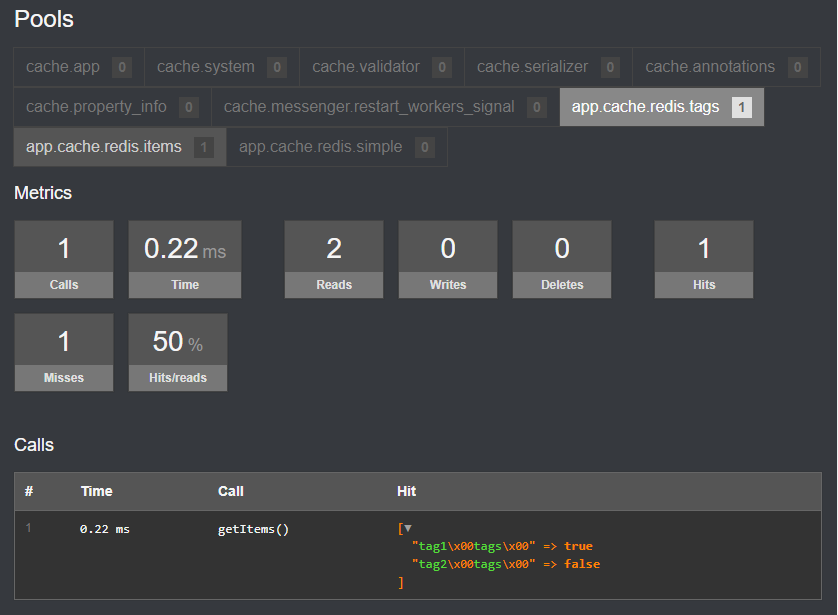This screenshot has width=838, height=615.
Task: Click the Call column header
Action: [x=231, y=491]
